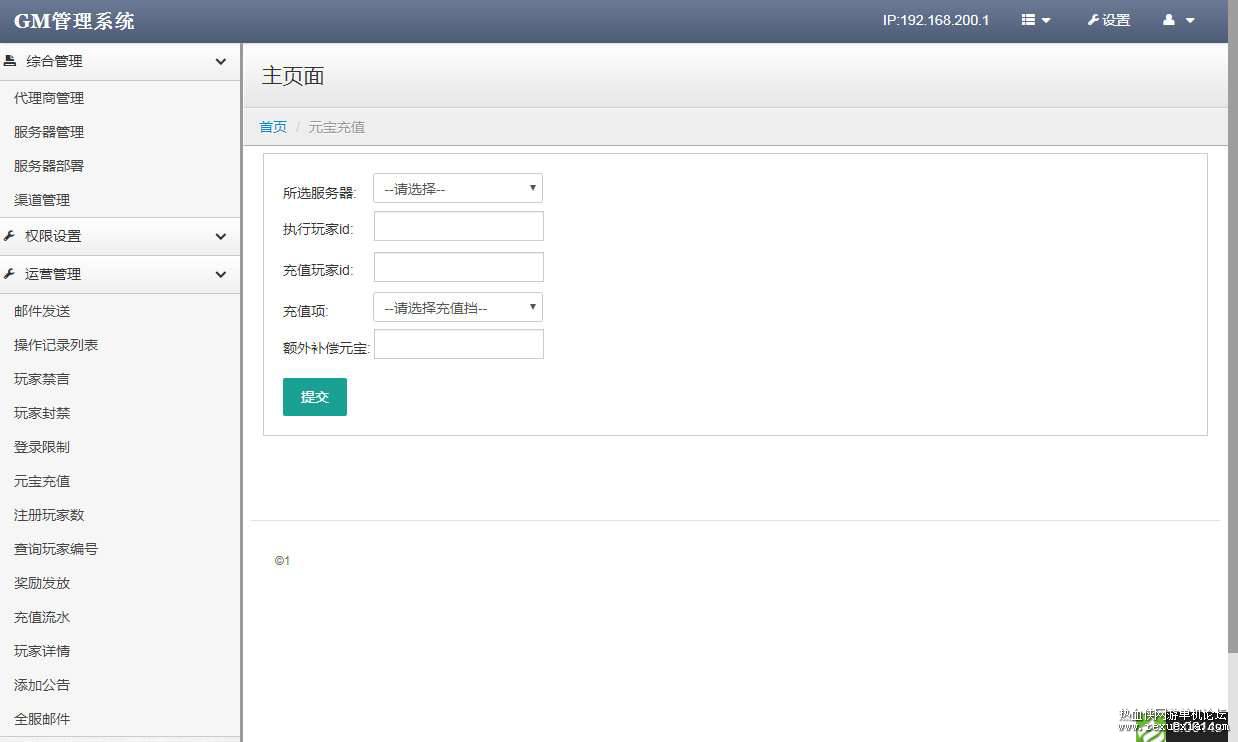This screenshot has height=742, width=1238.
Task: Select 玩家详情 menu item
Action: (42, 651)
